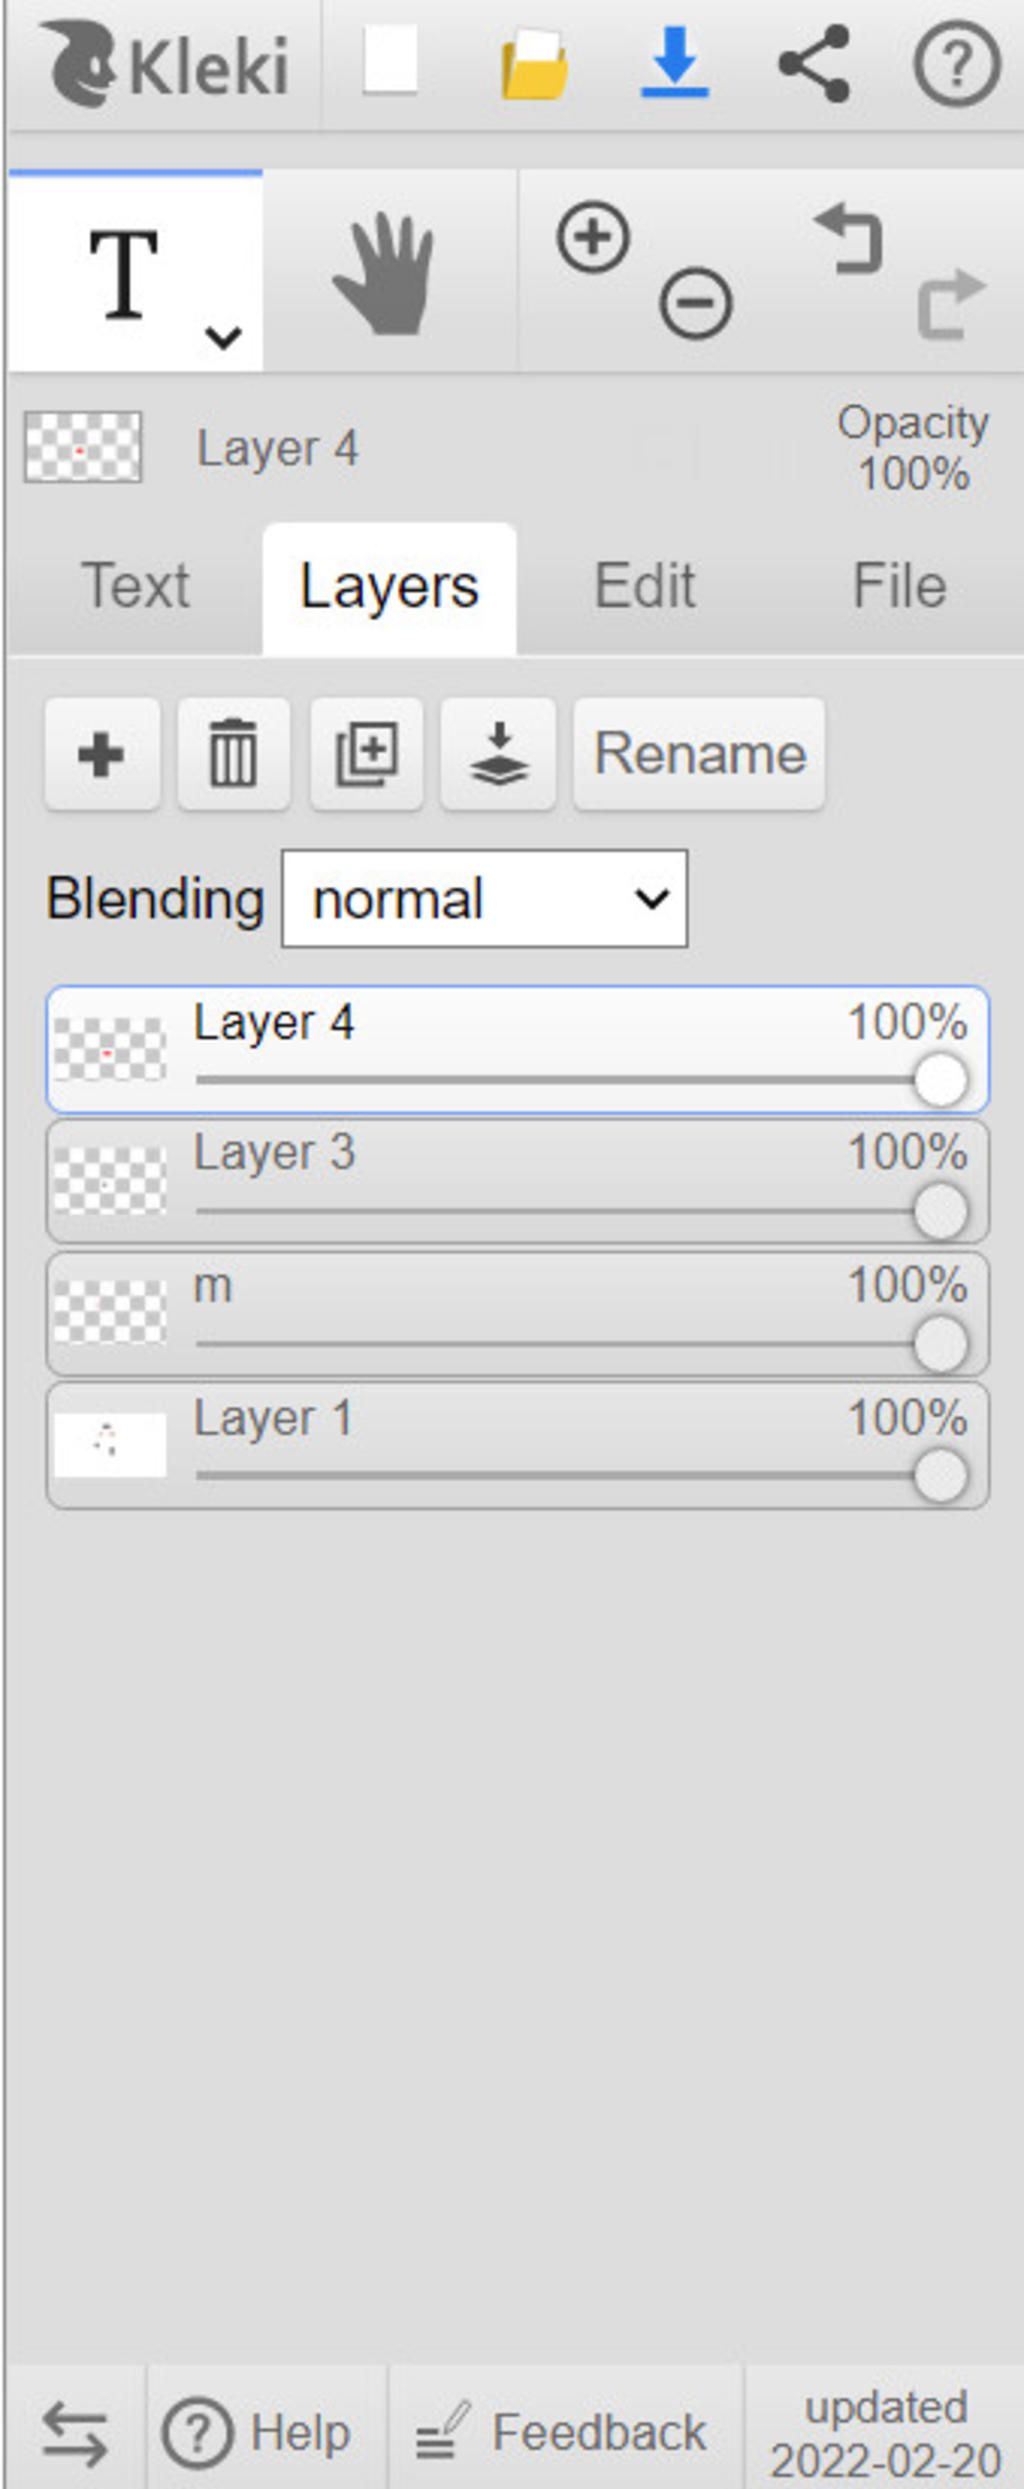Delete the selected layer
This screenshot has height=2489, width=1024.
(233, 754)
